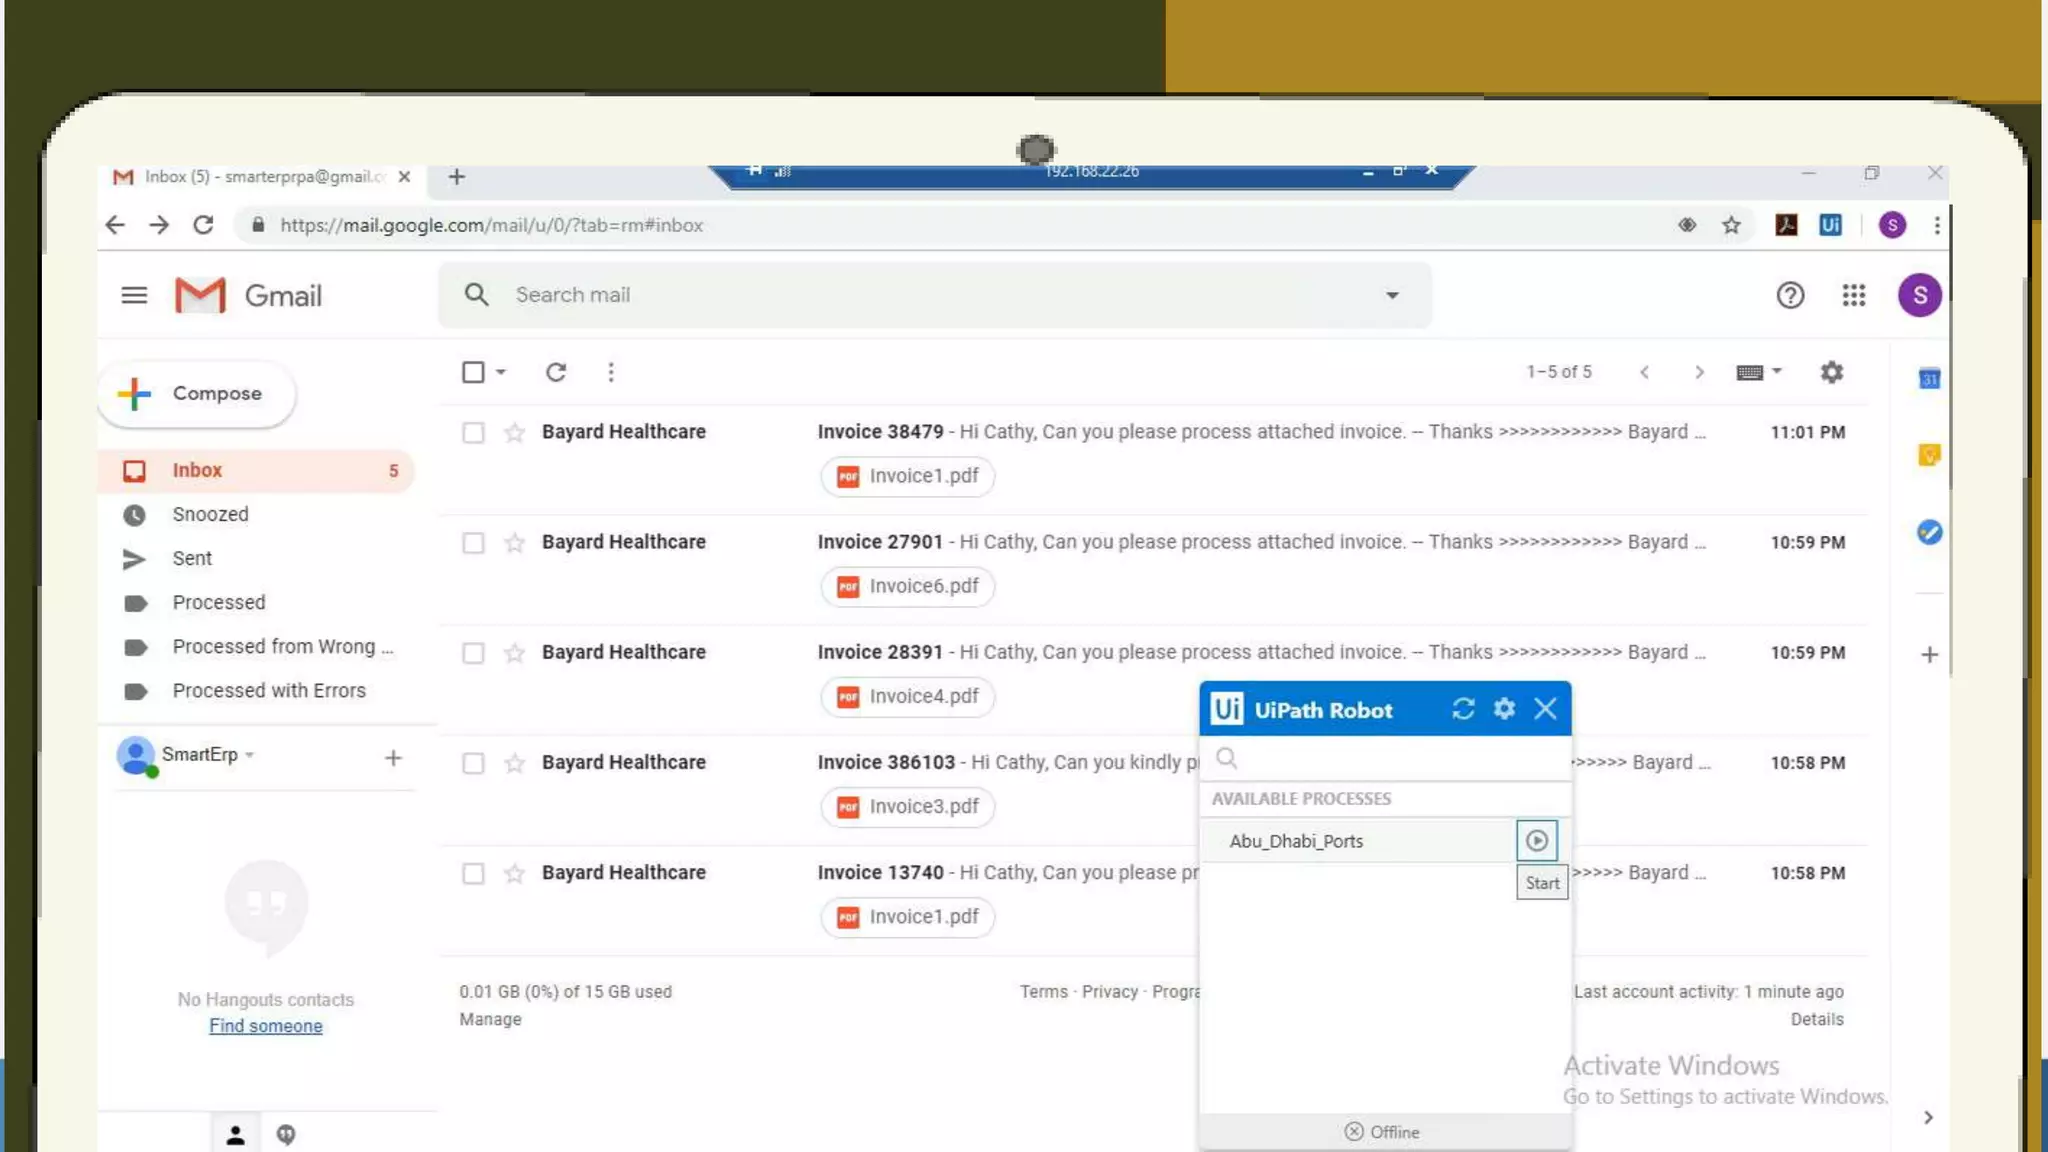Star the Invoice 27901 email
Screen dimensions: 2048x1152
tap(514, 542)
